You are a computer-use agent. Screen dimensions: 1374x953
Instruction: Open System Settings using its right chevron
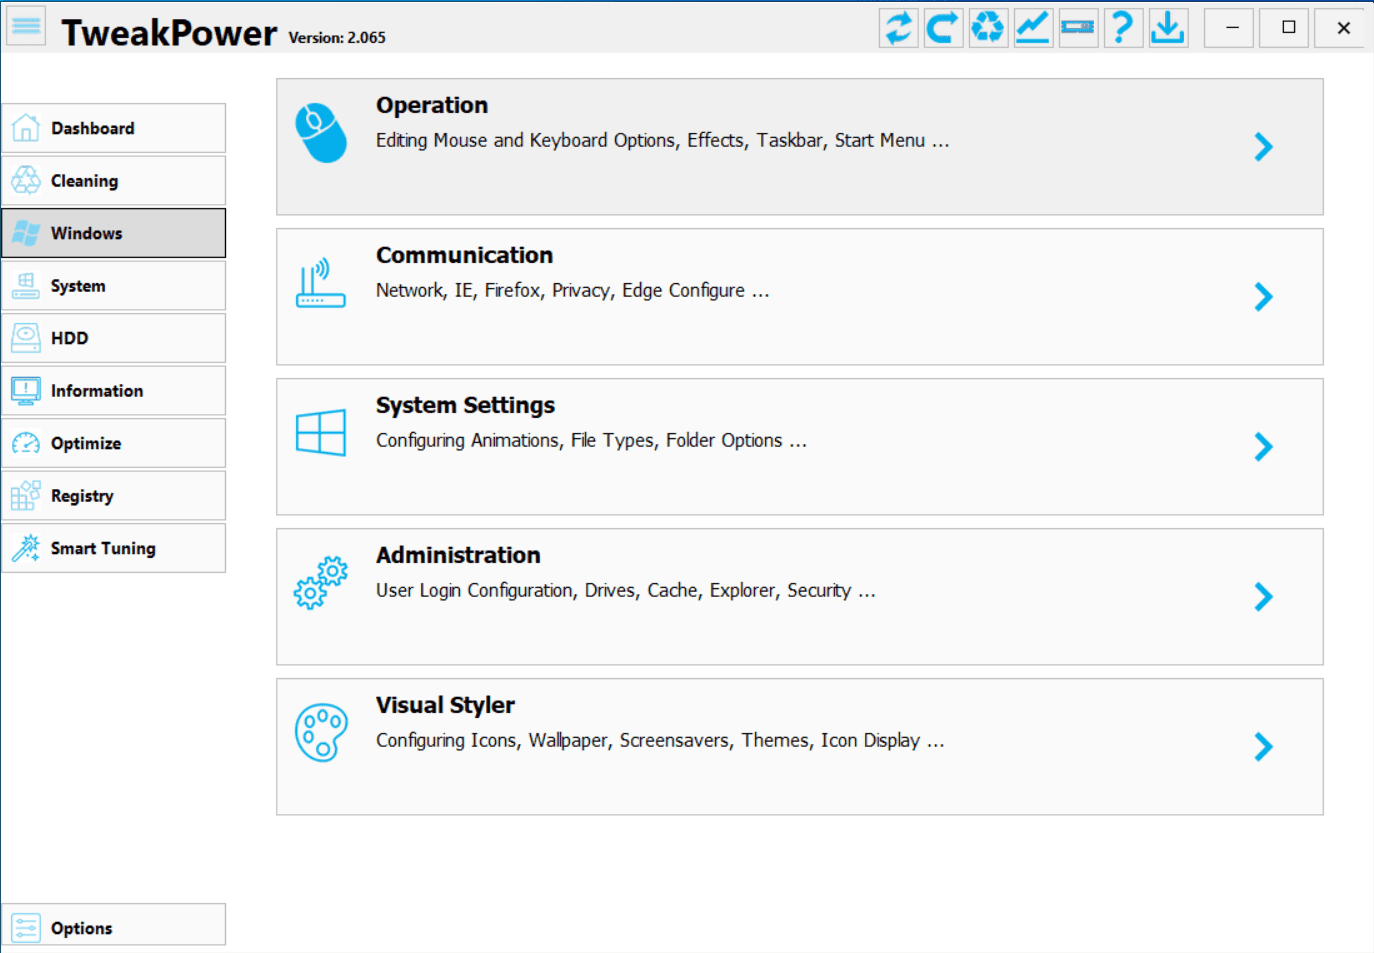[x=1264, y=447]
